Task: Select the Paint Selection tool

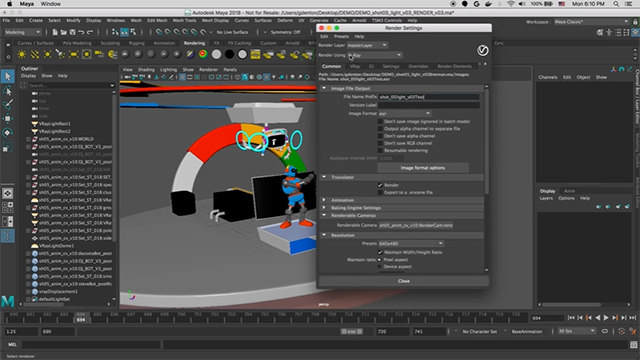Action: pyautogui.click(x=7, y=104)
